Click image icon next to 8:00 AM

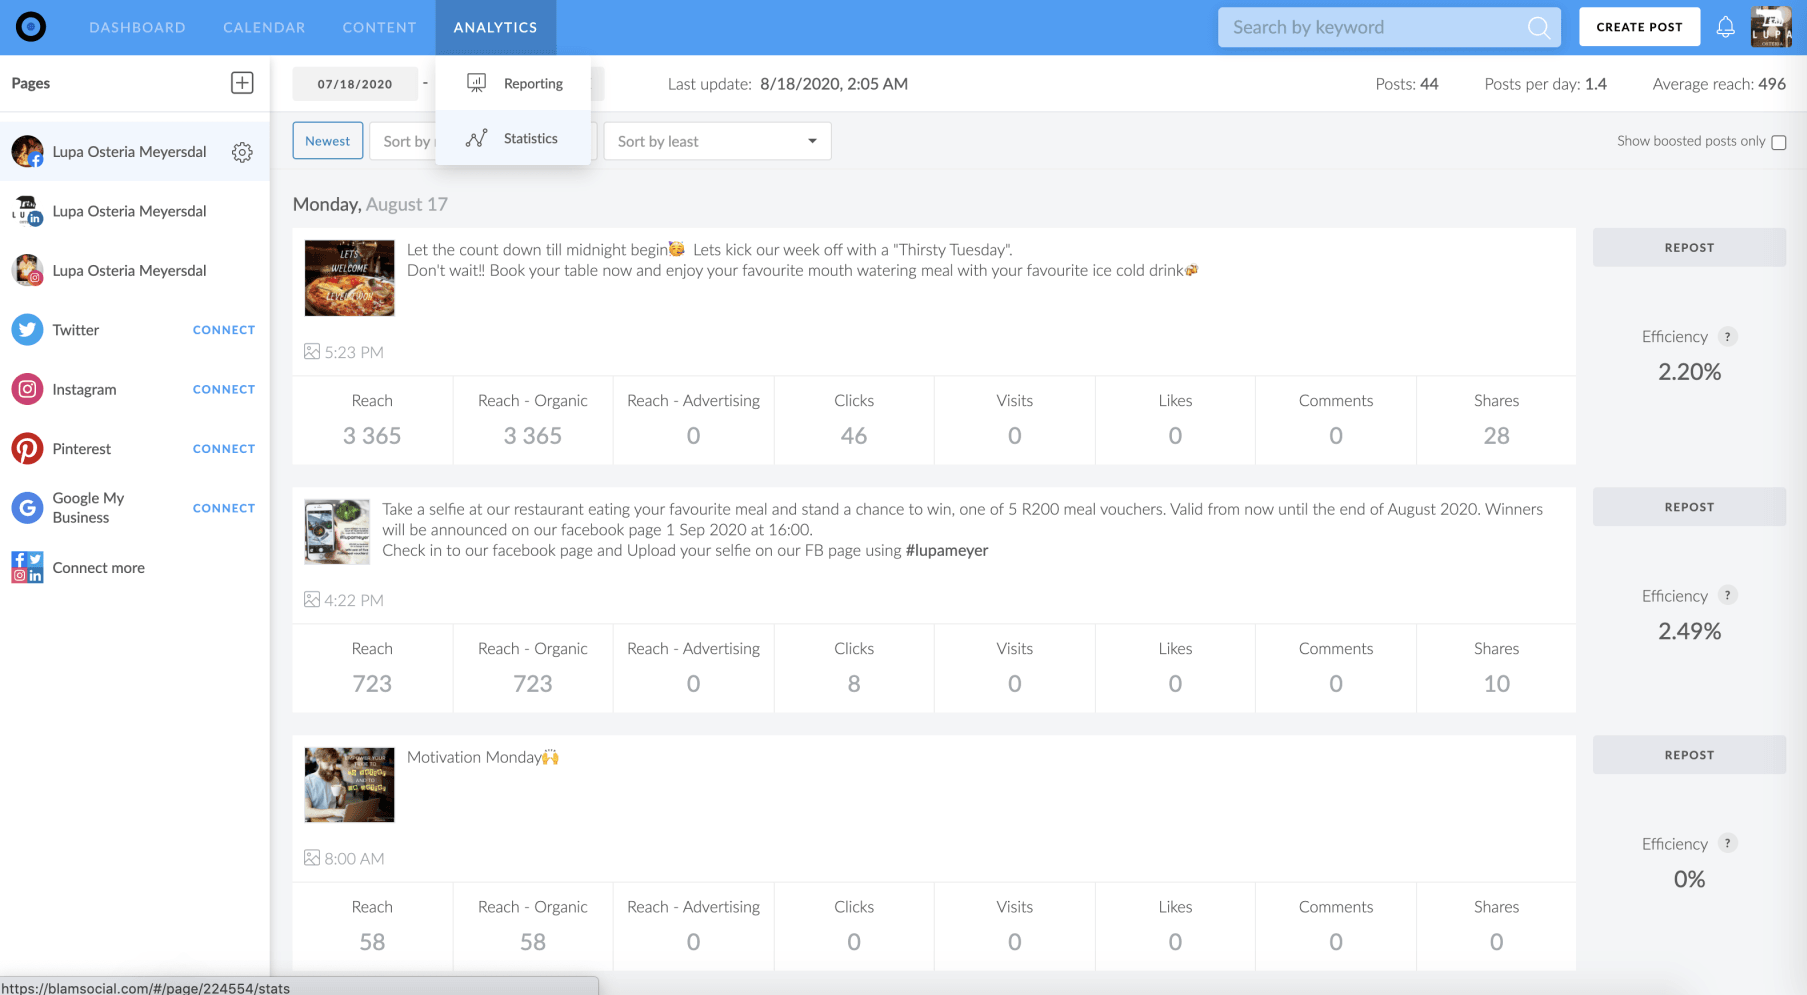[312, 858]
